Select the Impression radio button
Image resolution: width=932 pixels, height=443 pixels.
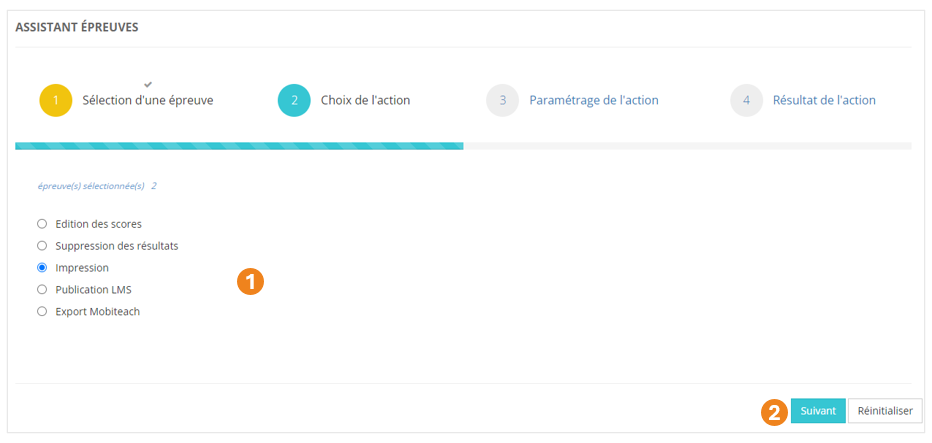[x=42, y=268]
